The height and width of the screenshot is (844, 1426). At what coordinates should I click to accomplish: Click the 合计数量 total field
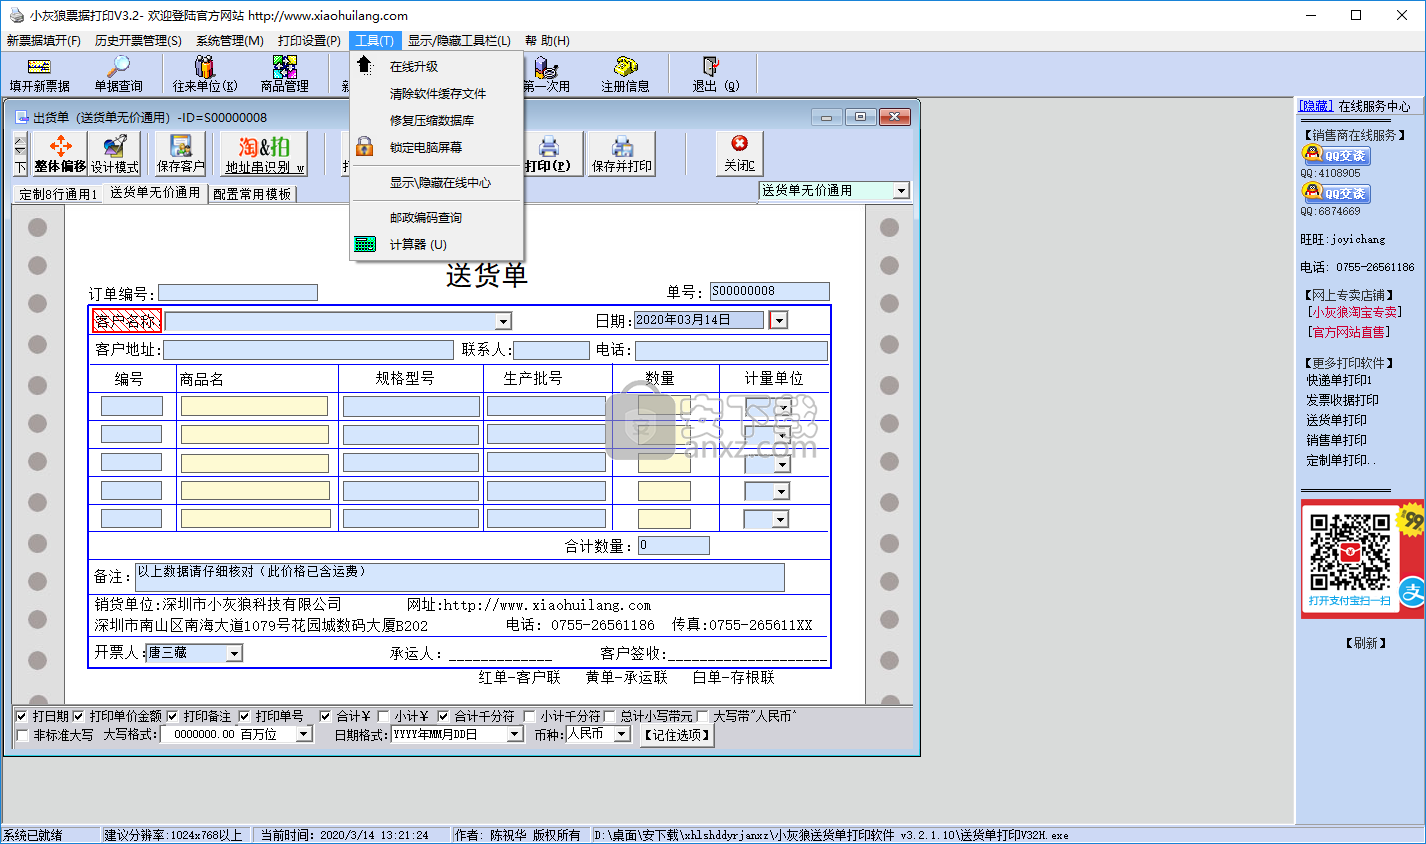pyautogui.click(x=674, y=545)
